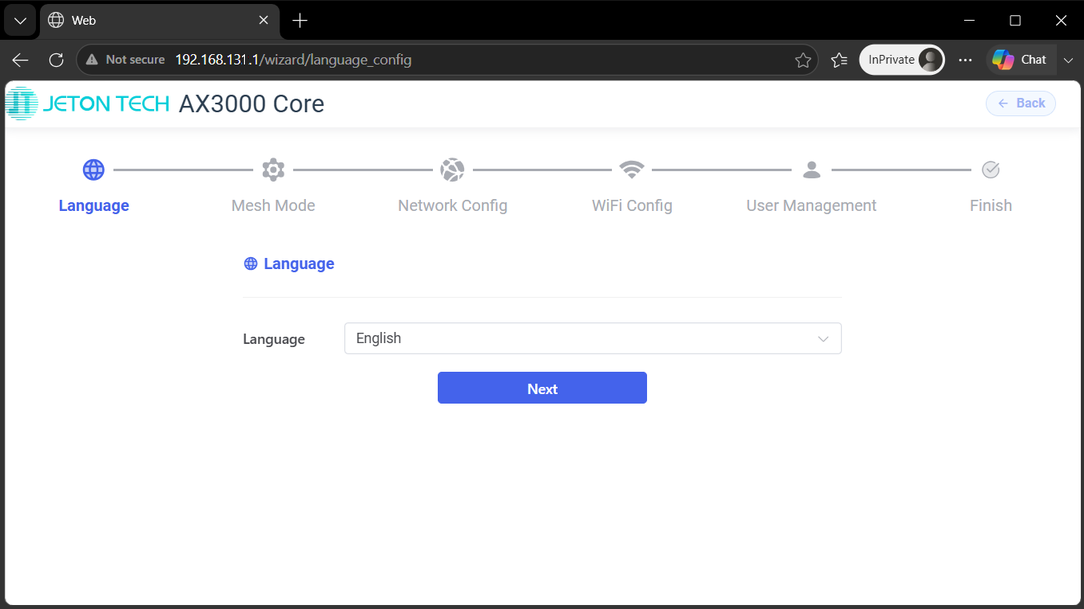Viewport: 1084px width, 609px height.
Task: Add this page to favorites with the star
Action: [803, 60]
